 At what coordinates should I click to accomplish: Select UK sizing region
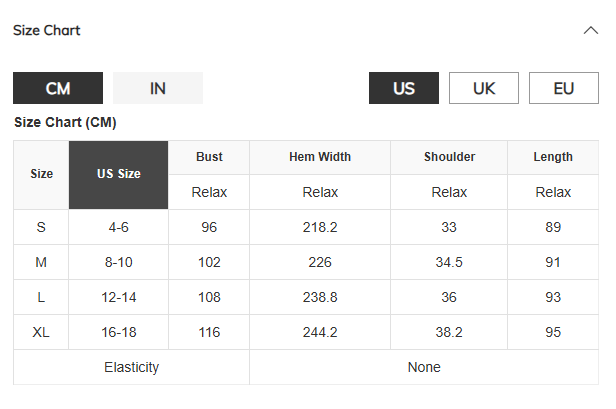pos(484,88)
